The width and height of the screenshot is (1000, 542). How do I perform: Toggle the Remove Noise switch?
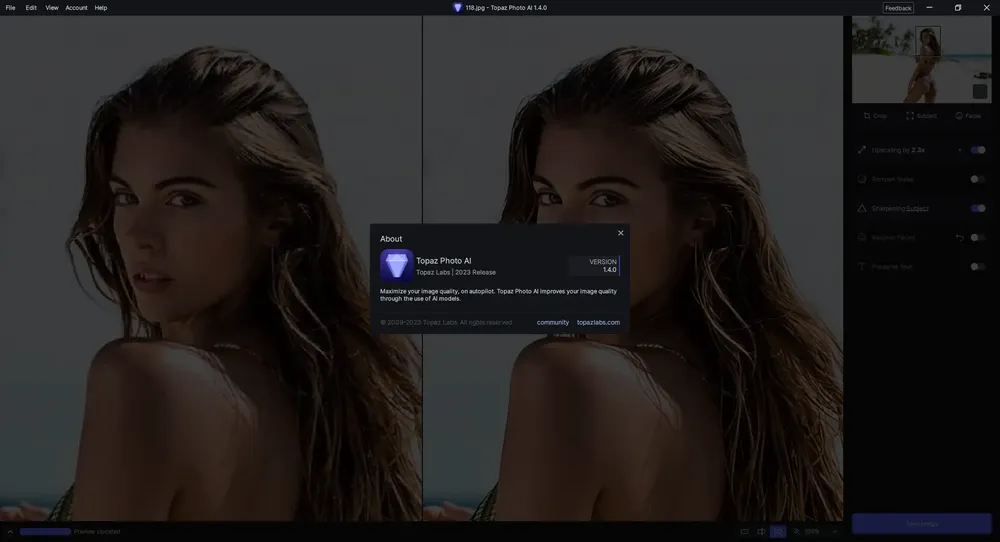click(978, 179)
